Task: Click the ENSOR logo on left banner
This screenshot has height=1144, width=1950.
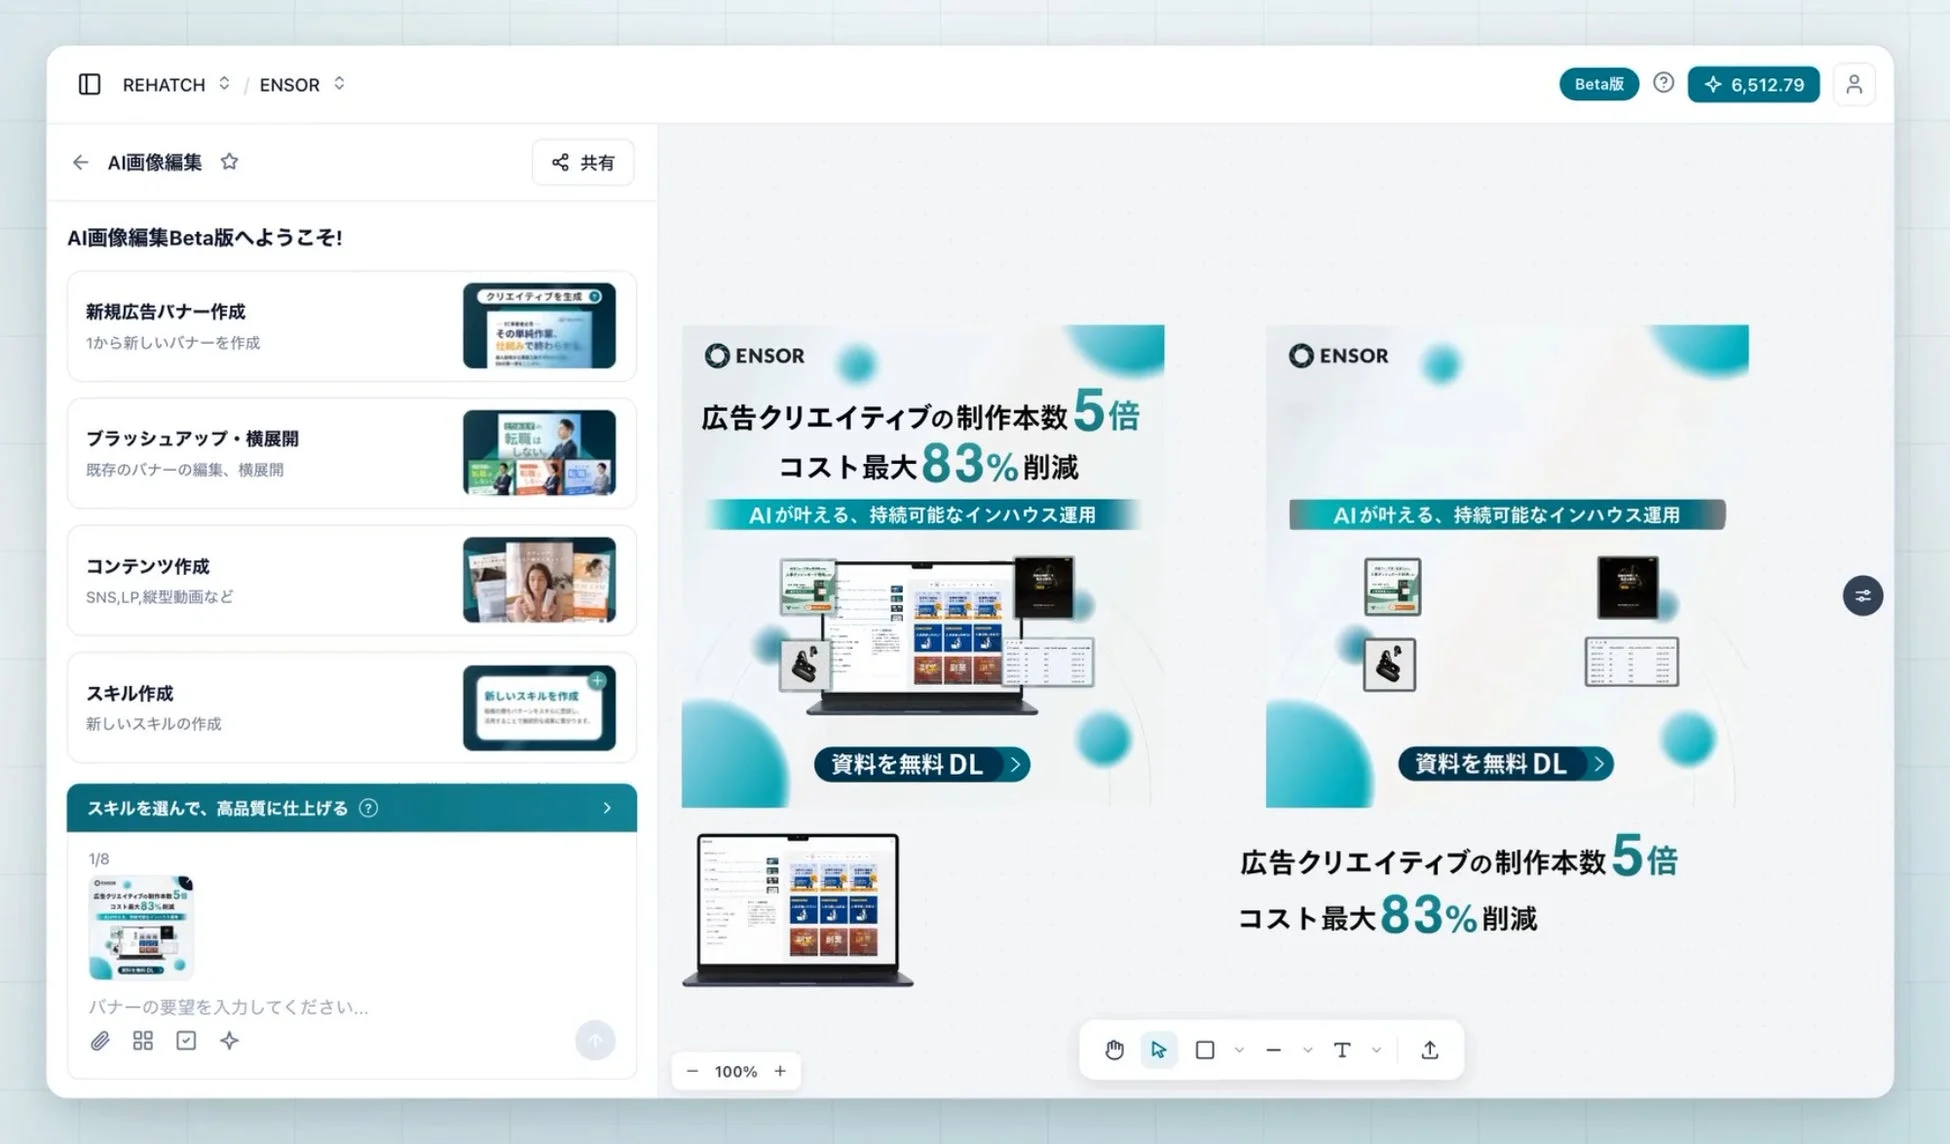Action: coord(755,356)
